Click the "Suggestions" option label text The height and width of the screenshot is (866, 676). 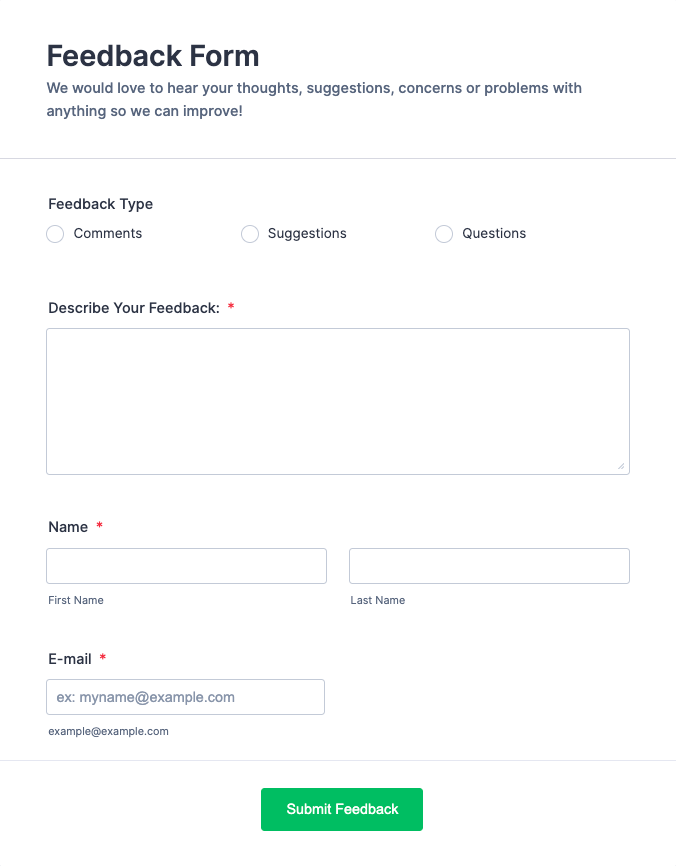[307, 234]
